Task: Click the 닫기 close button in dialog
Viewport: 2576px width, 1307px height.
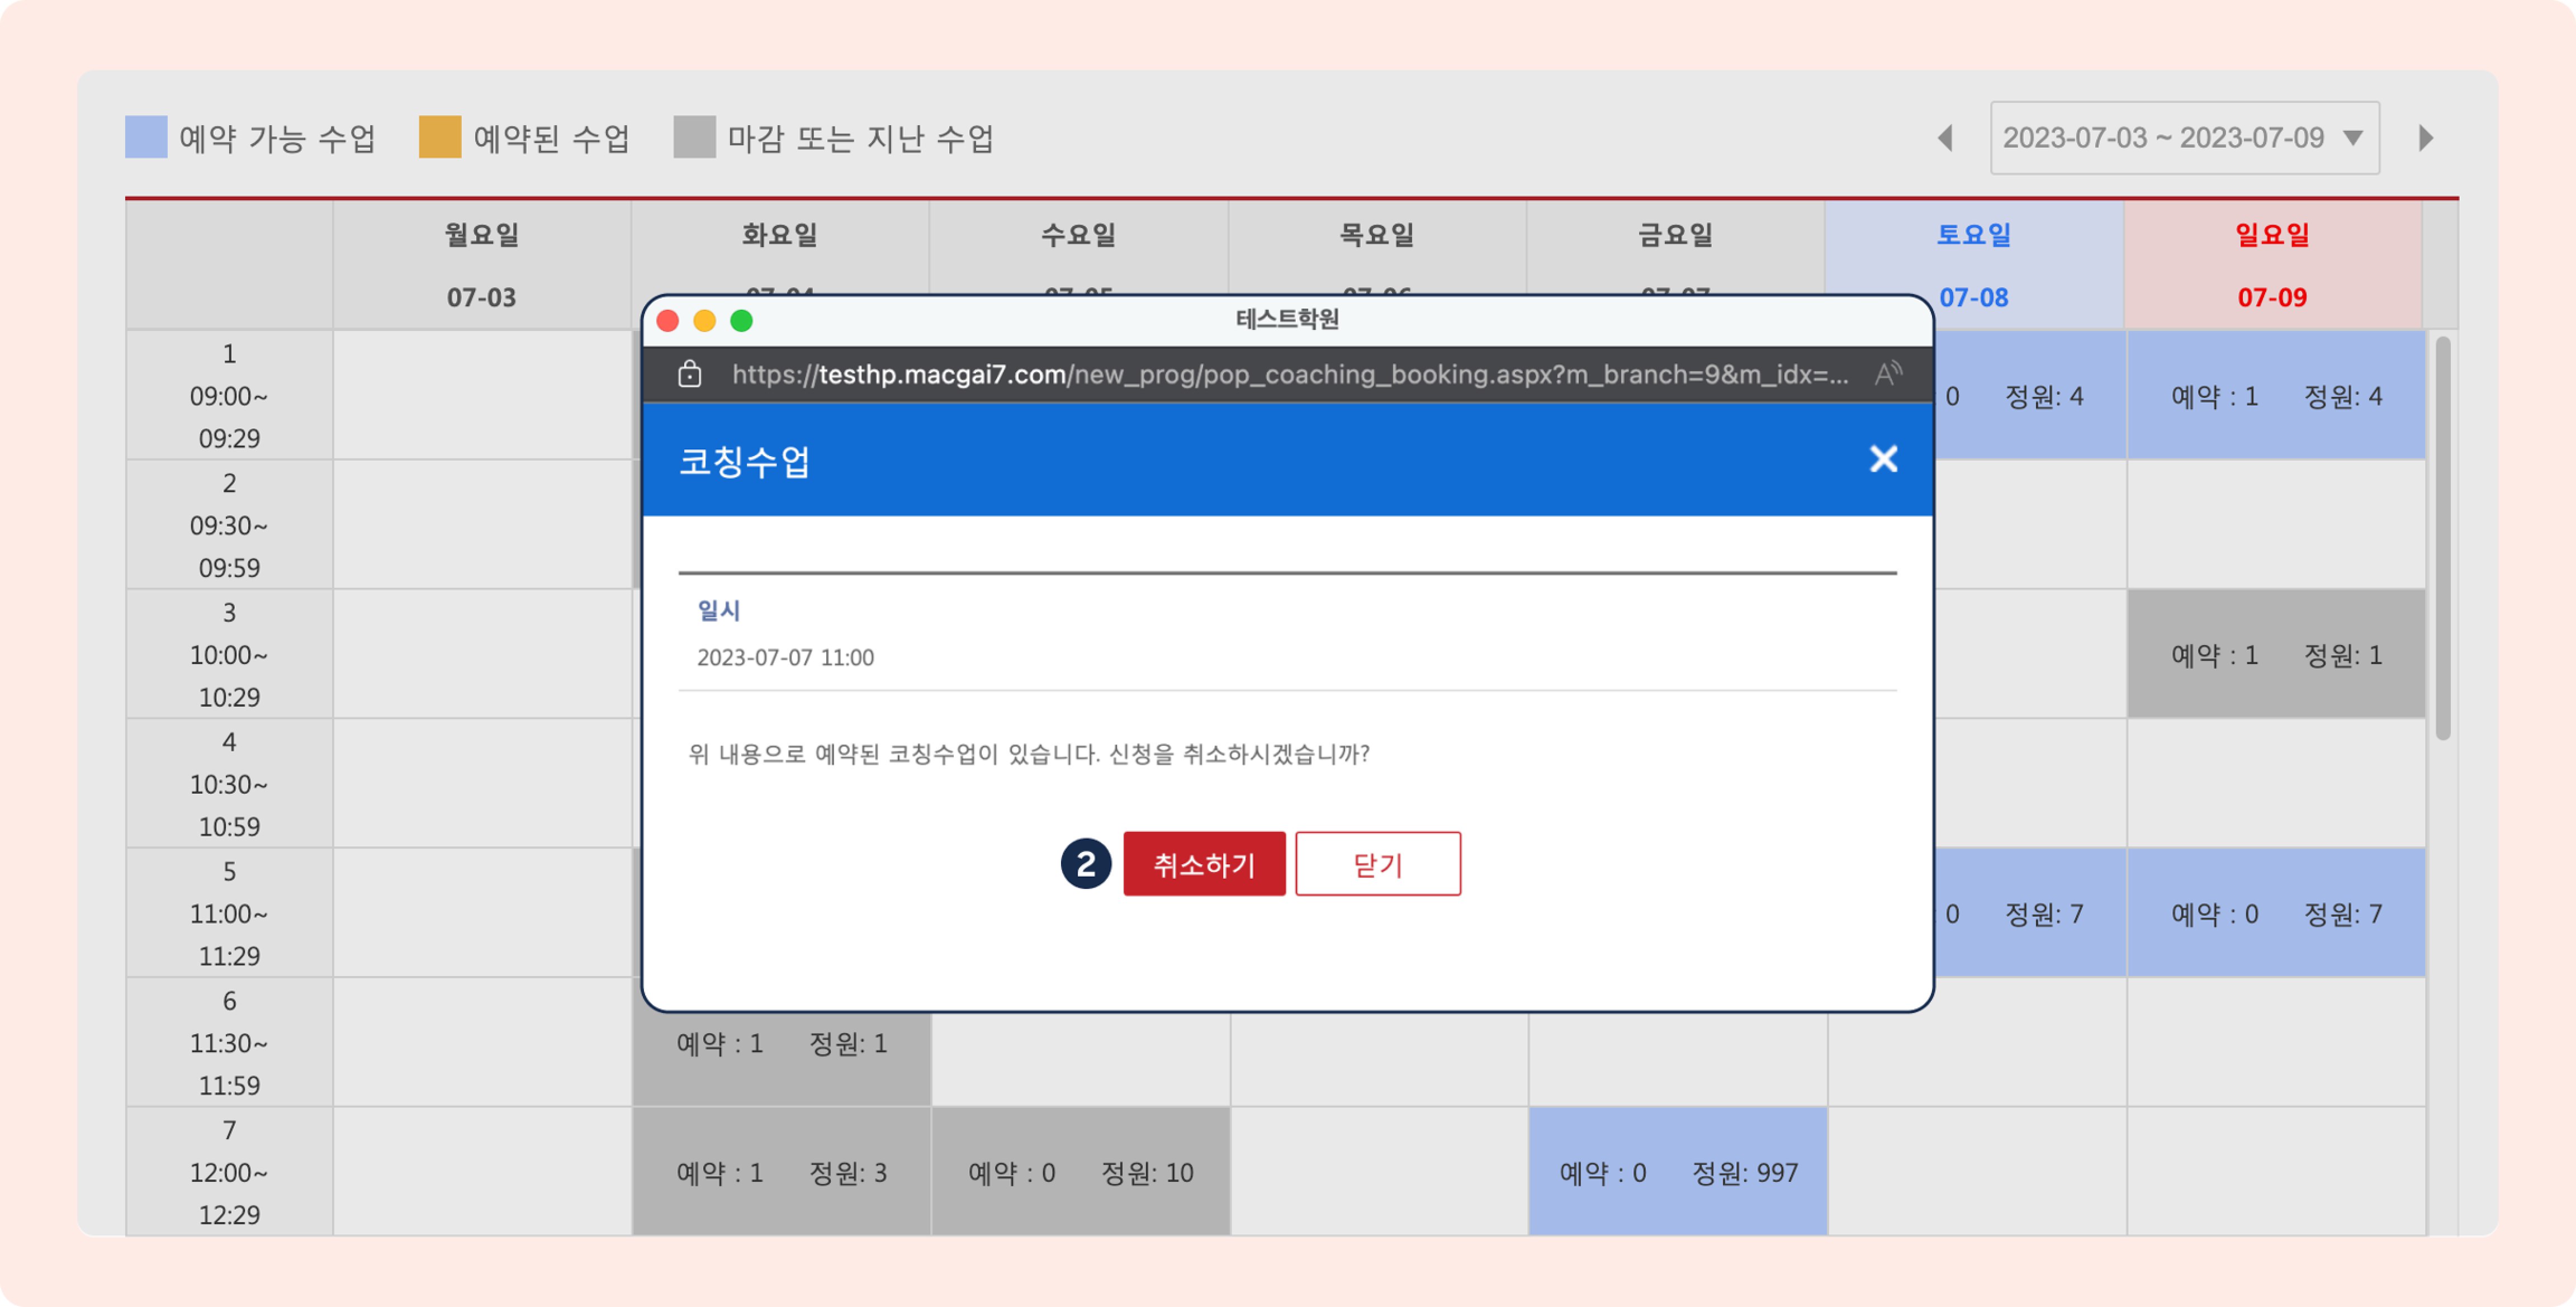Action: (x=1377, y=864)
